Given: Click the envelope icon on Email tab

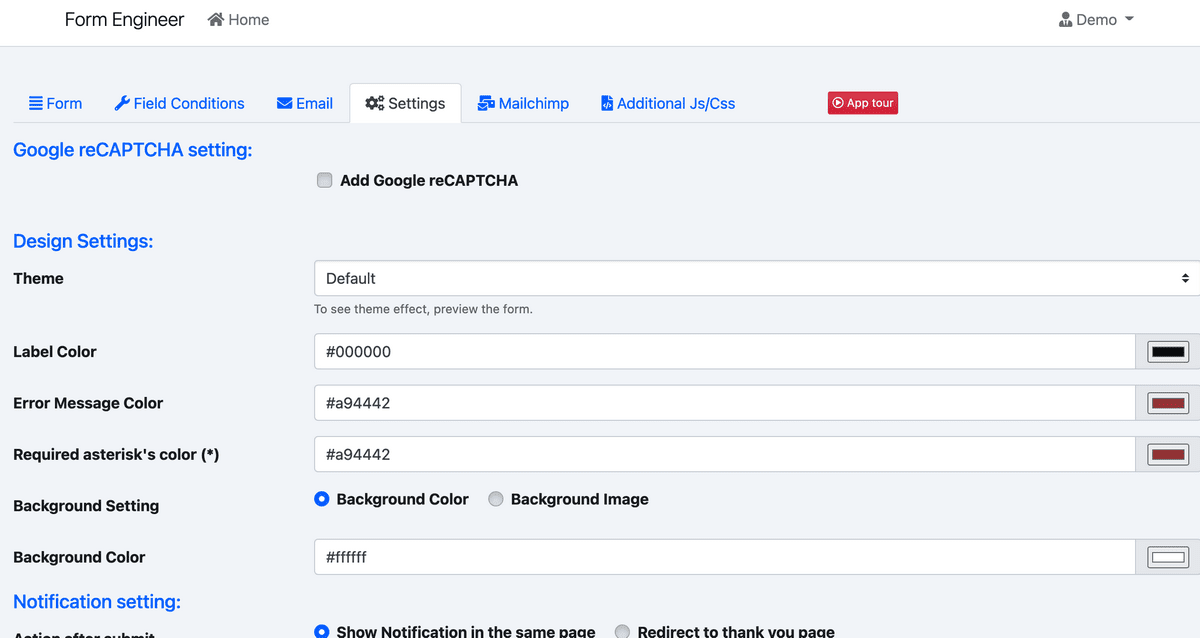Looking at the screenshot, I should tap(285, 103).
